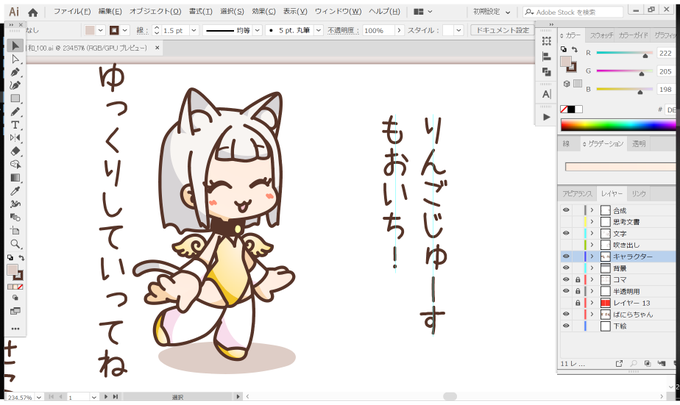Select the Zoom magnifier tool

[15, 244]
